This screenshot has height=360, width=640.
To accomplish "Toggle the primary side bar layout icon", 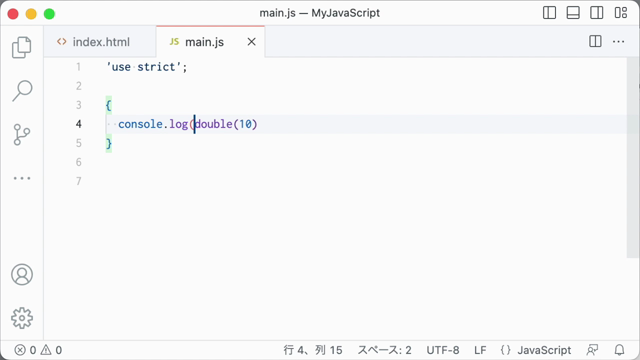I will pos(549,13).
